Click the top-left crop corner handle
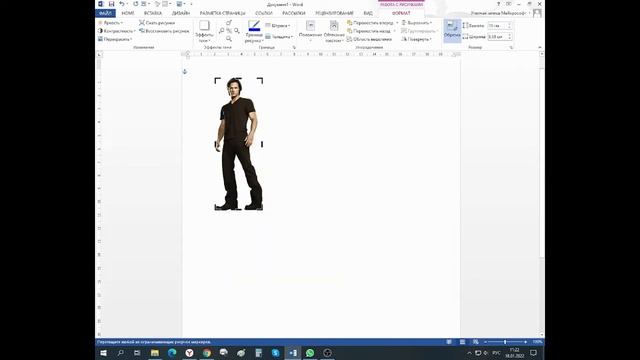Viewport: 640px width, 360px height. [217, 80]
